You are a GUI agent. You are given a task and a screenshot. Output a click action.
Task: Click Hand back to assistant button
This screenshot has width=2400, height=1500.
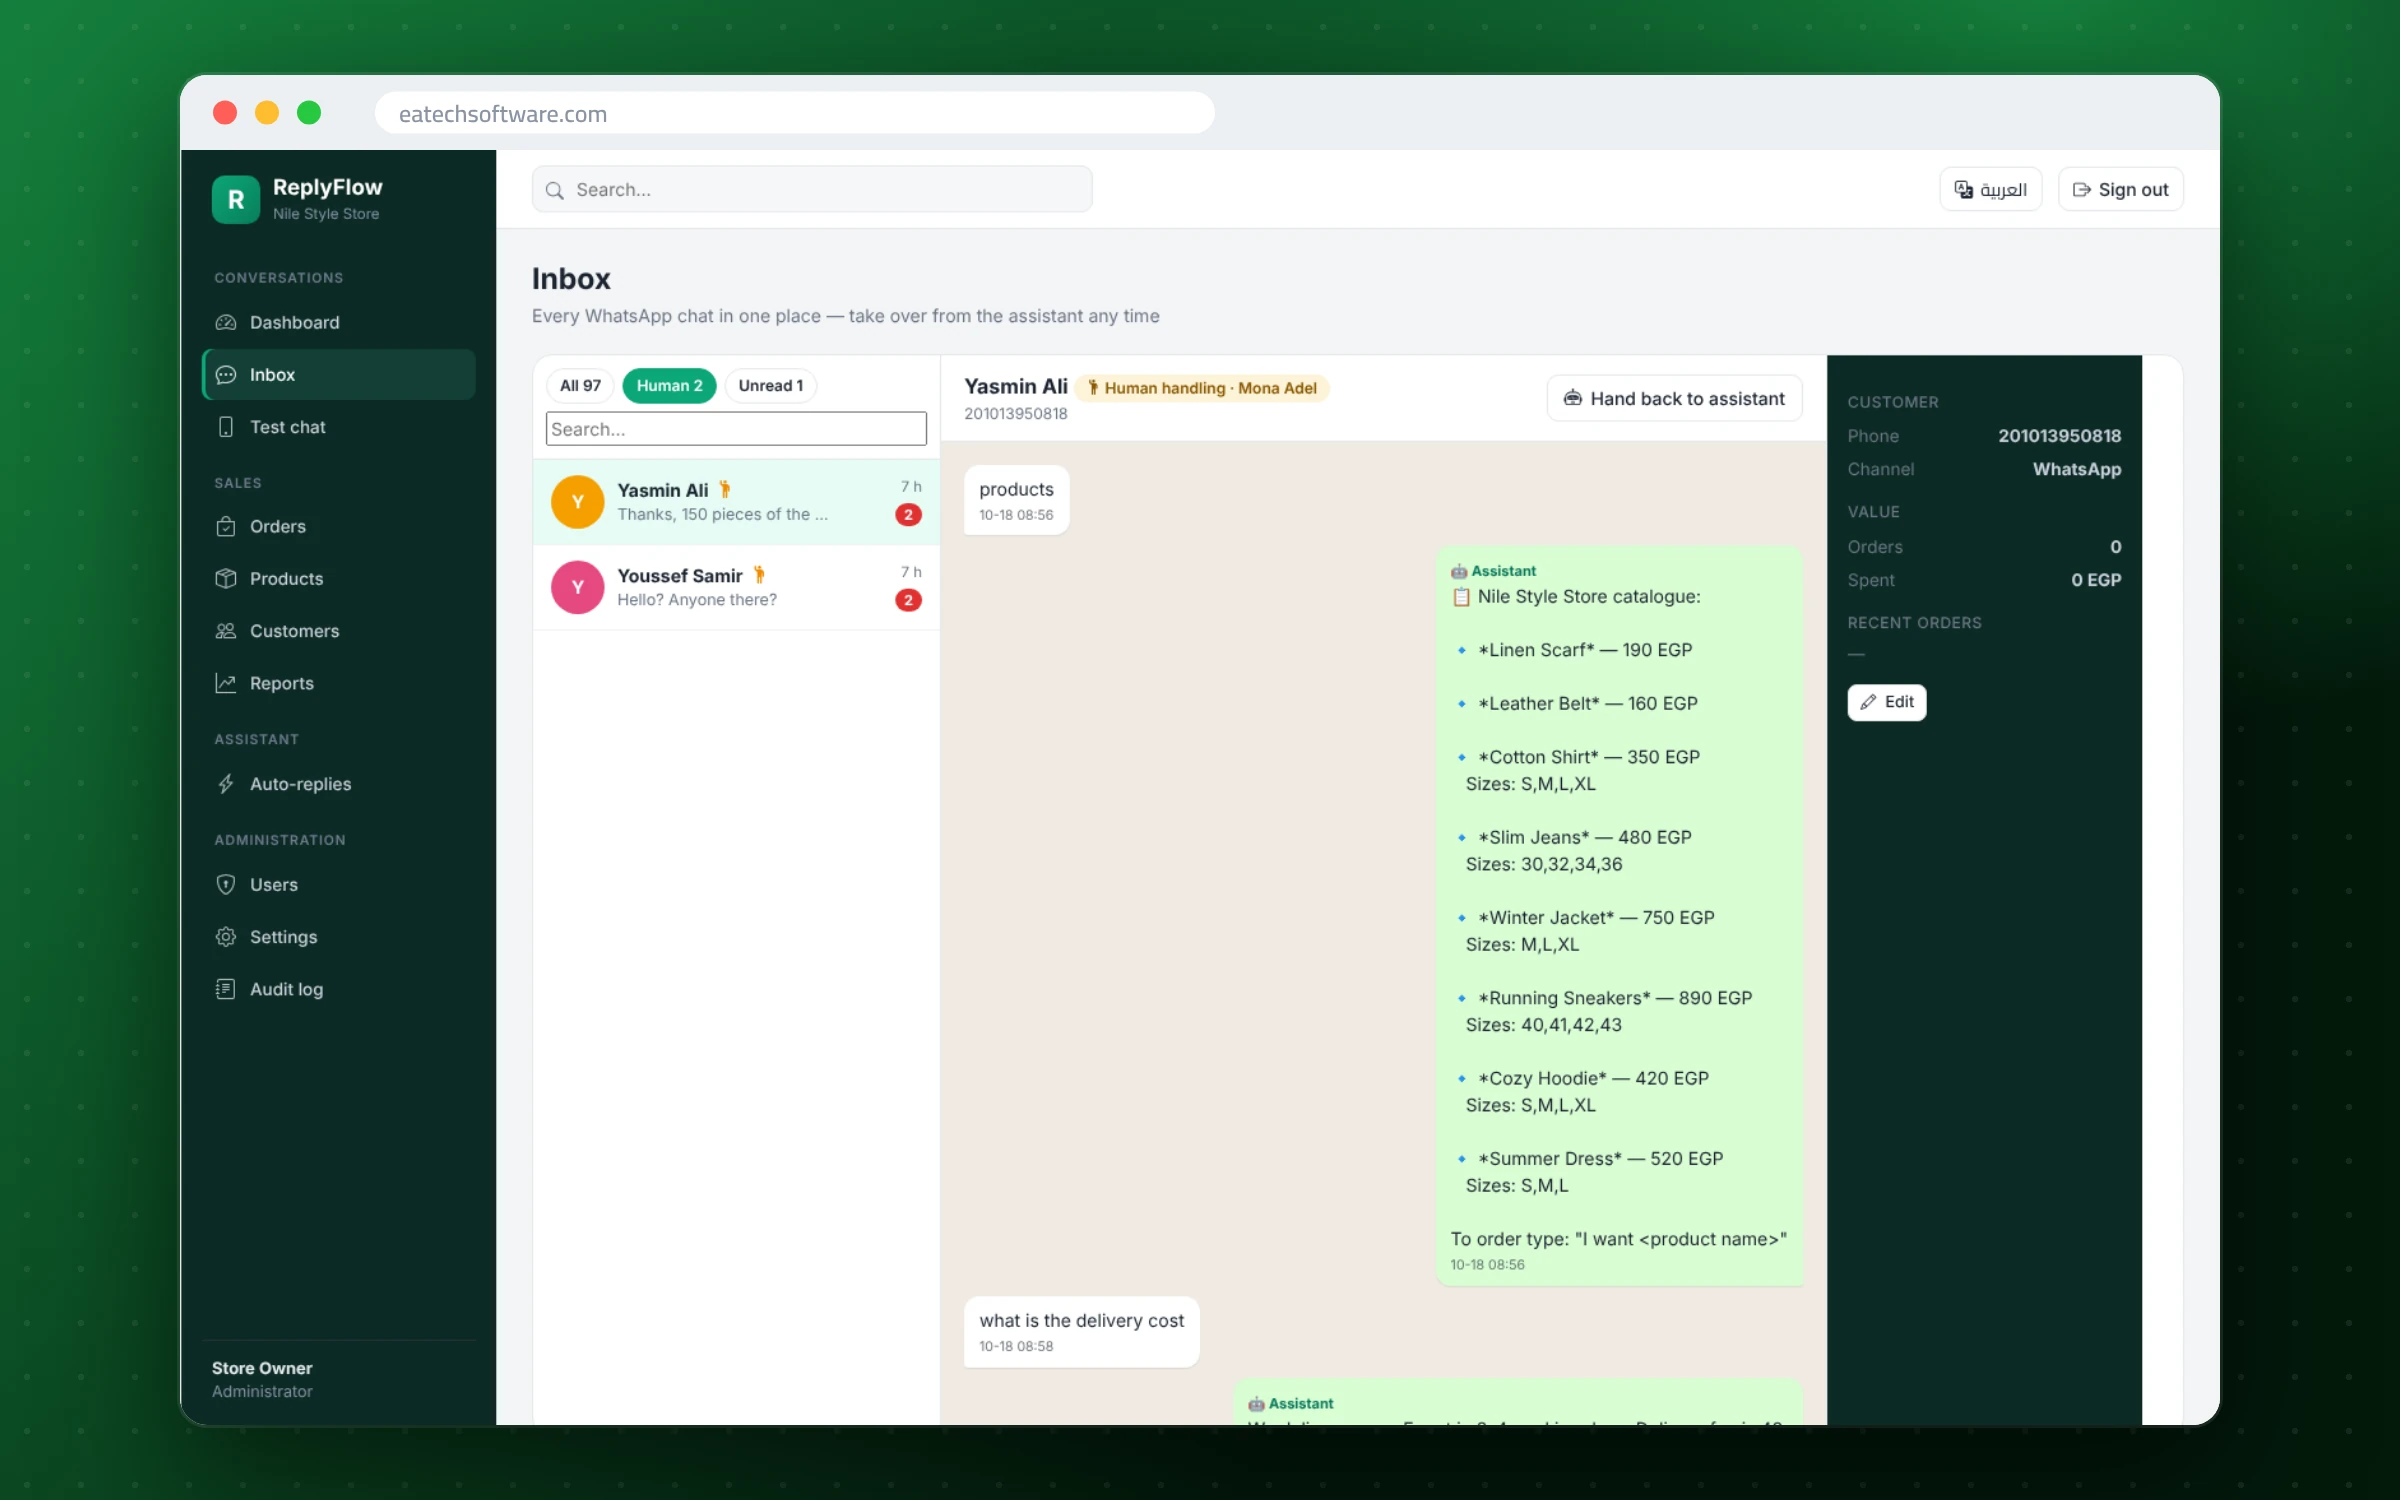coord(1674,398)
